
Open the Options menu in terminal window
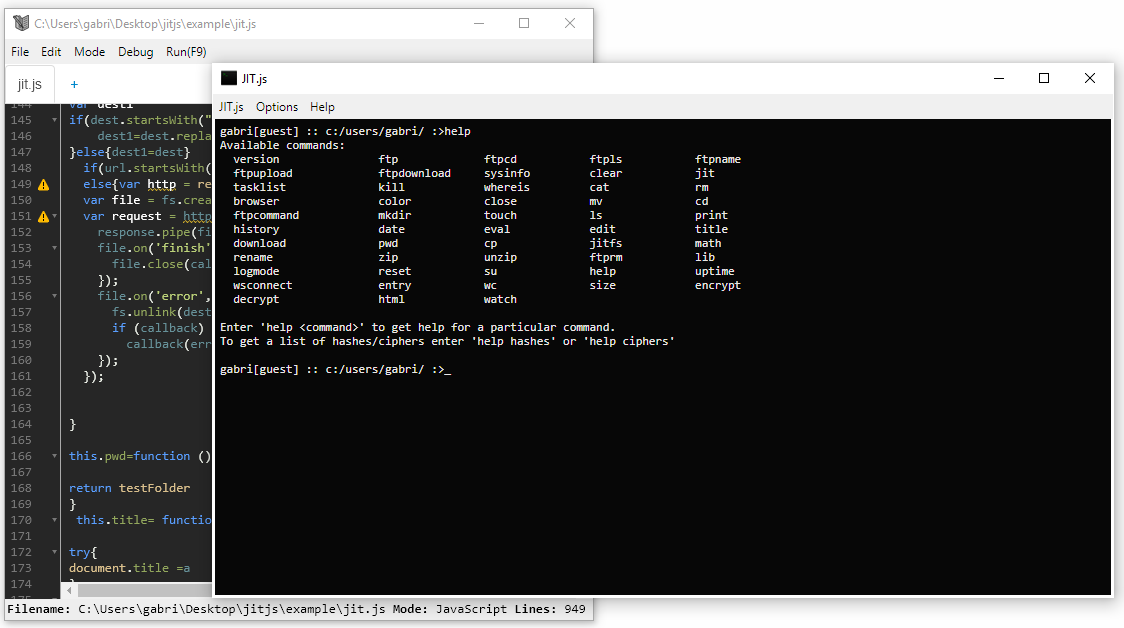(277, 107)
